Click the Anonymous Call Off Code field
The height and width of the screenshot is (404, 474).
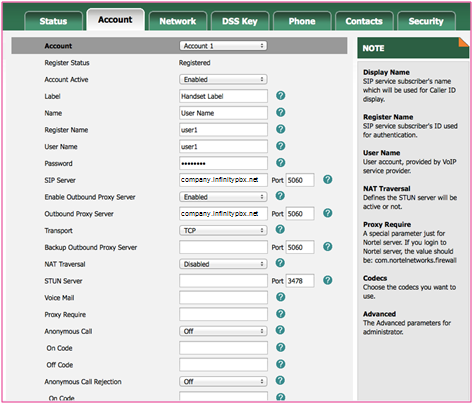click(x=223, y=365)
